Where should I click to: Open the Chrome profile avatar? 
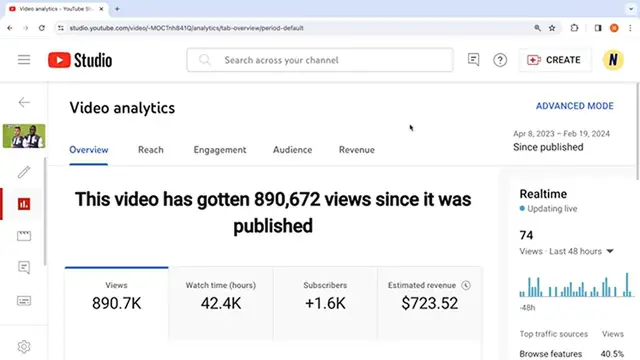click(614, 28)
